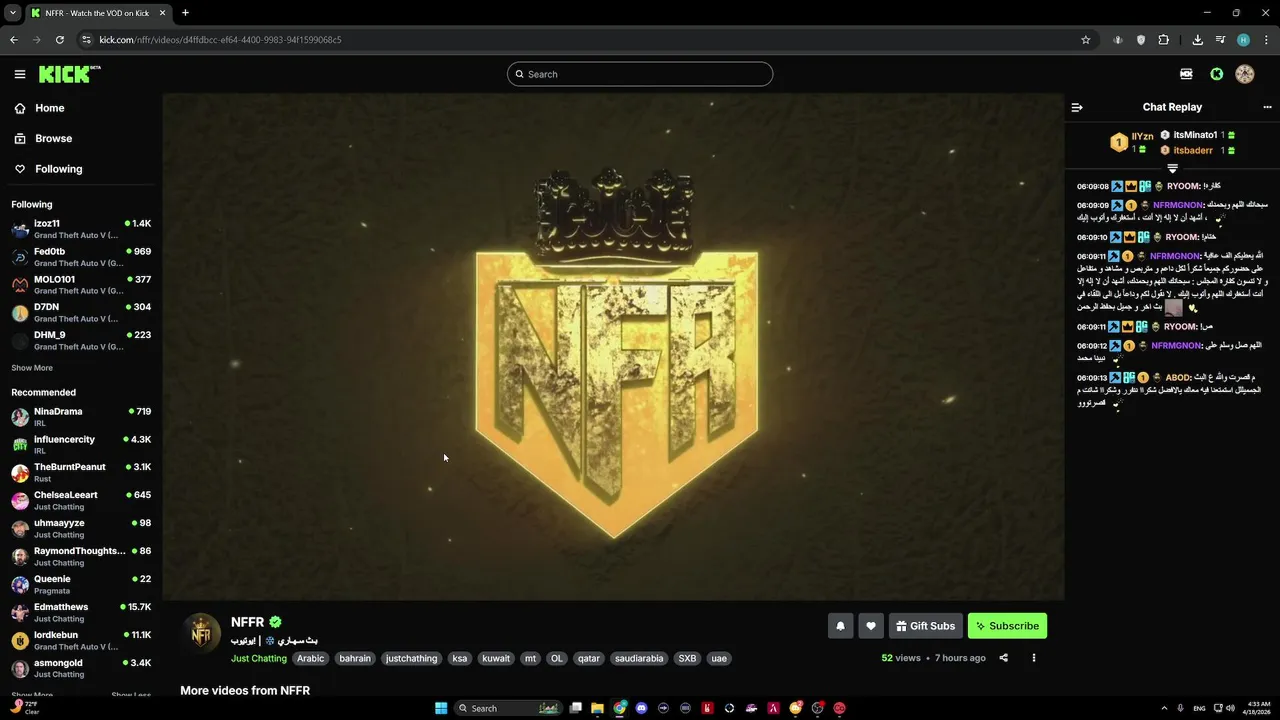The width and height of the screenshot is (1280, 720).
Task: Open the browser extensions puzzle icon
Action: pos(1164,40)
